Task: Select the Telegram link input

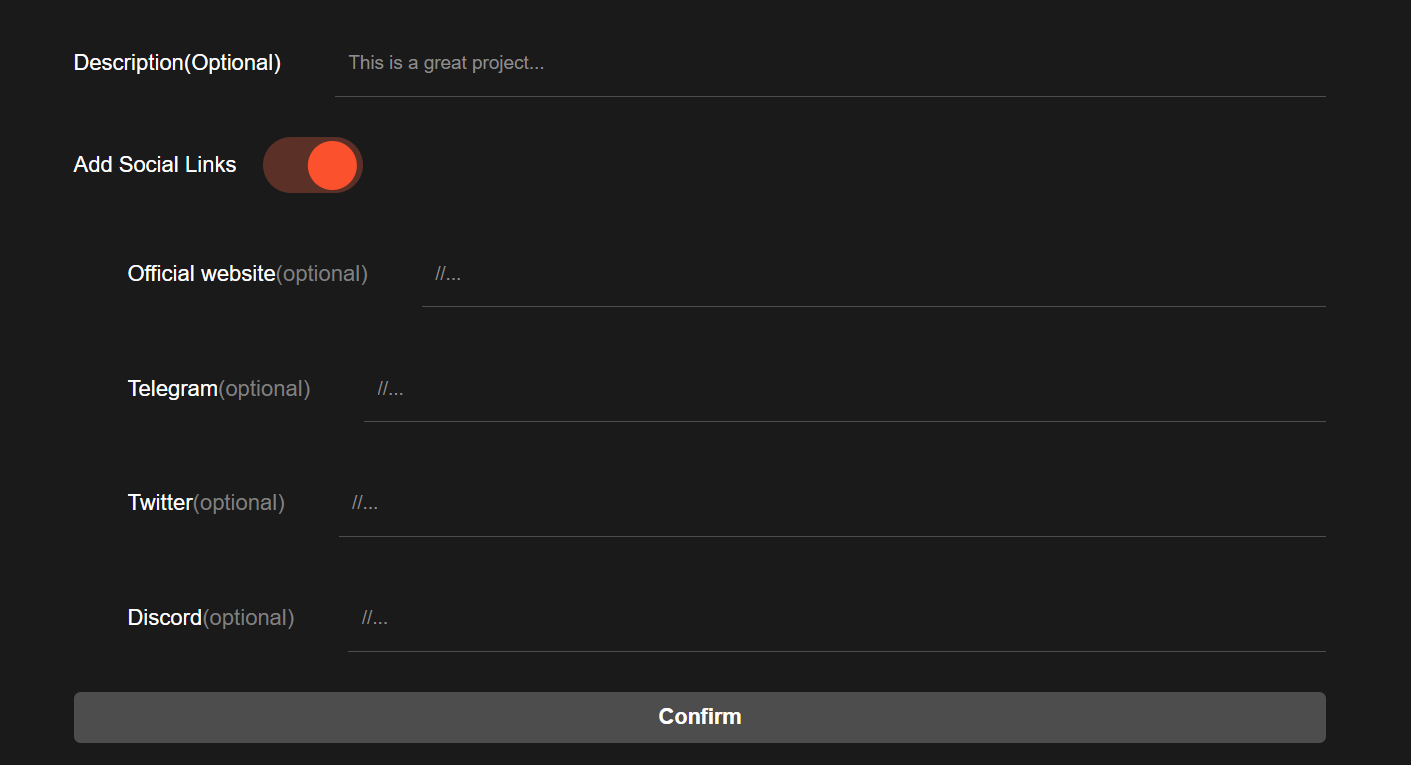Action: (844, 389)
